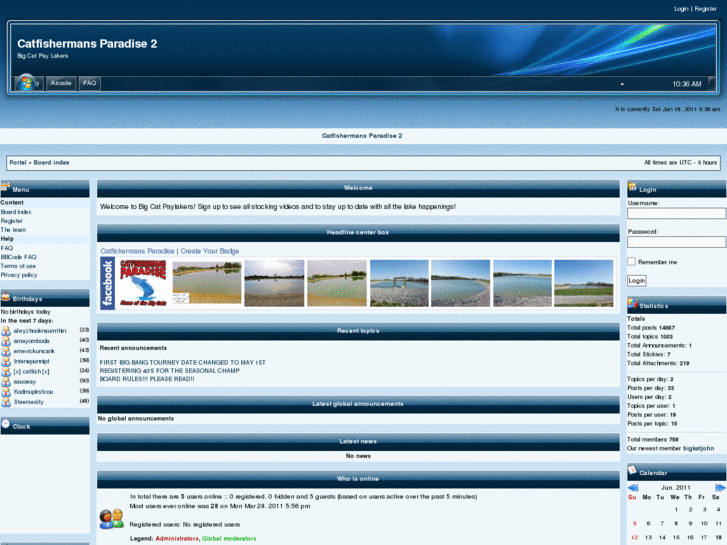Open the second lake photo thumbnail
This screenshot has height=545, width=727.
point(274,283)
